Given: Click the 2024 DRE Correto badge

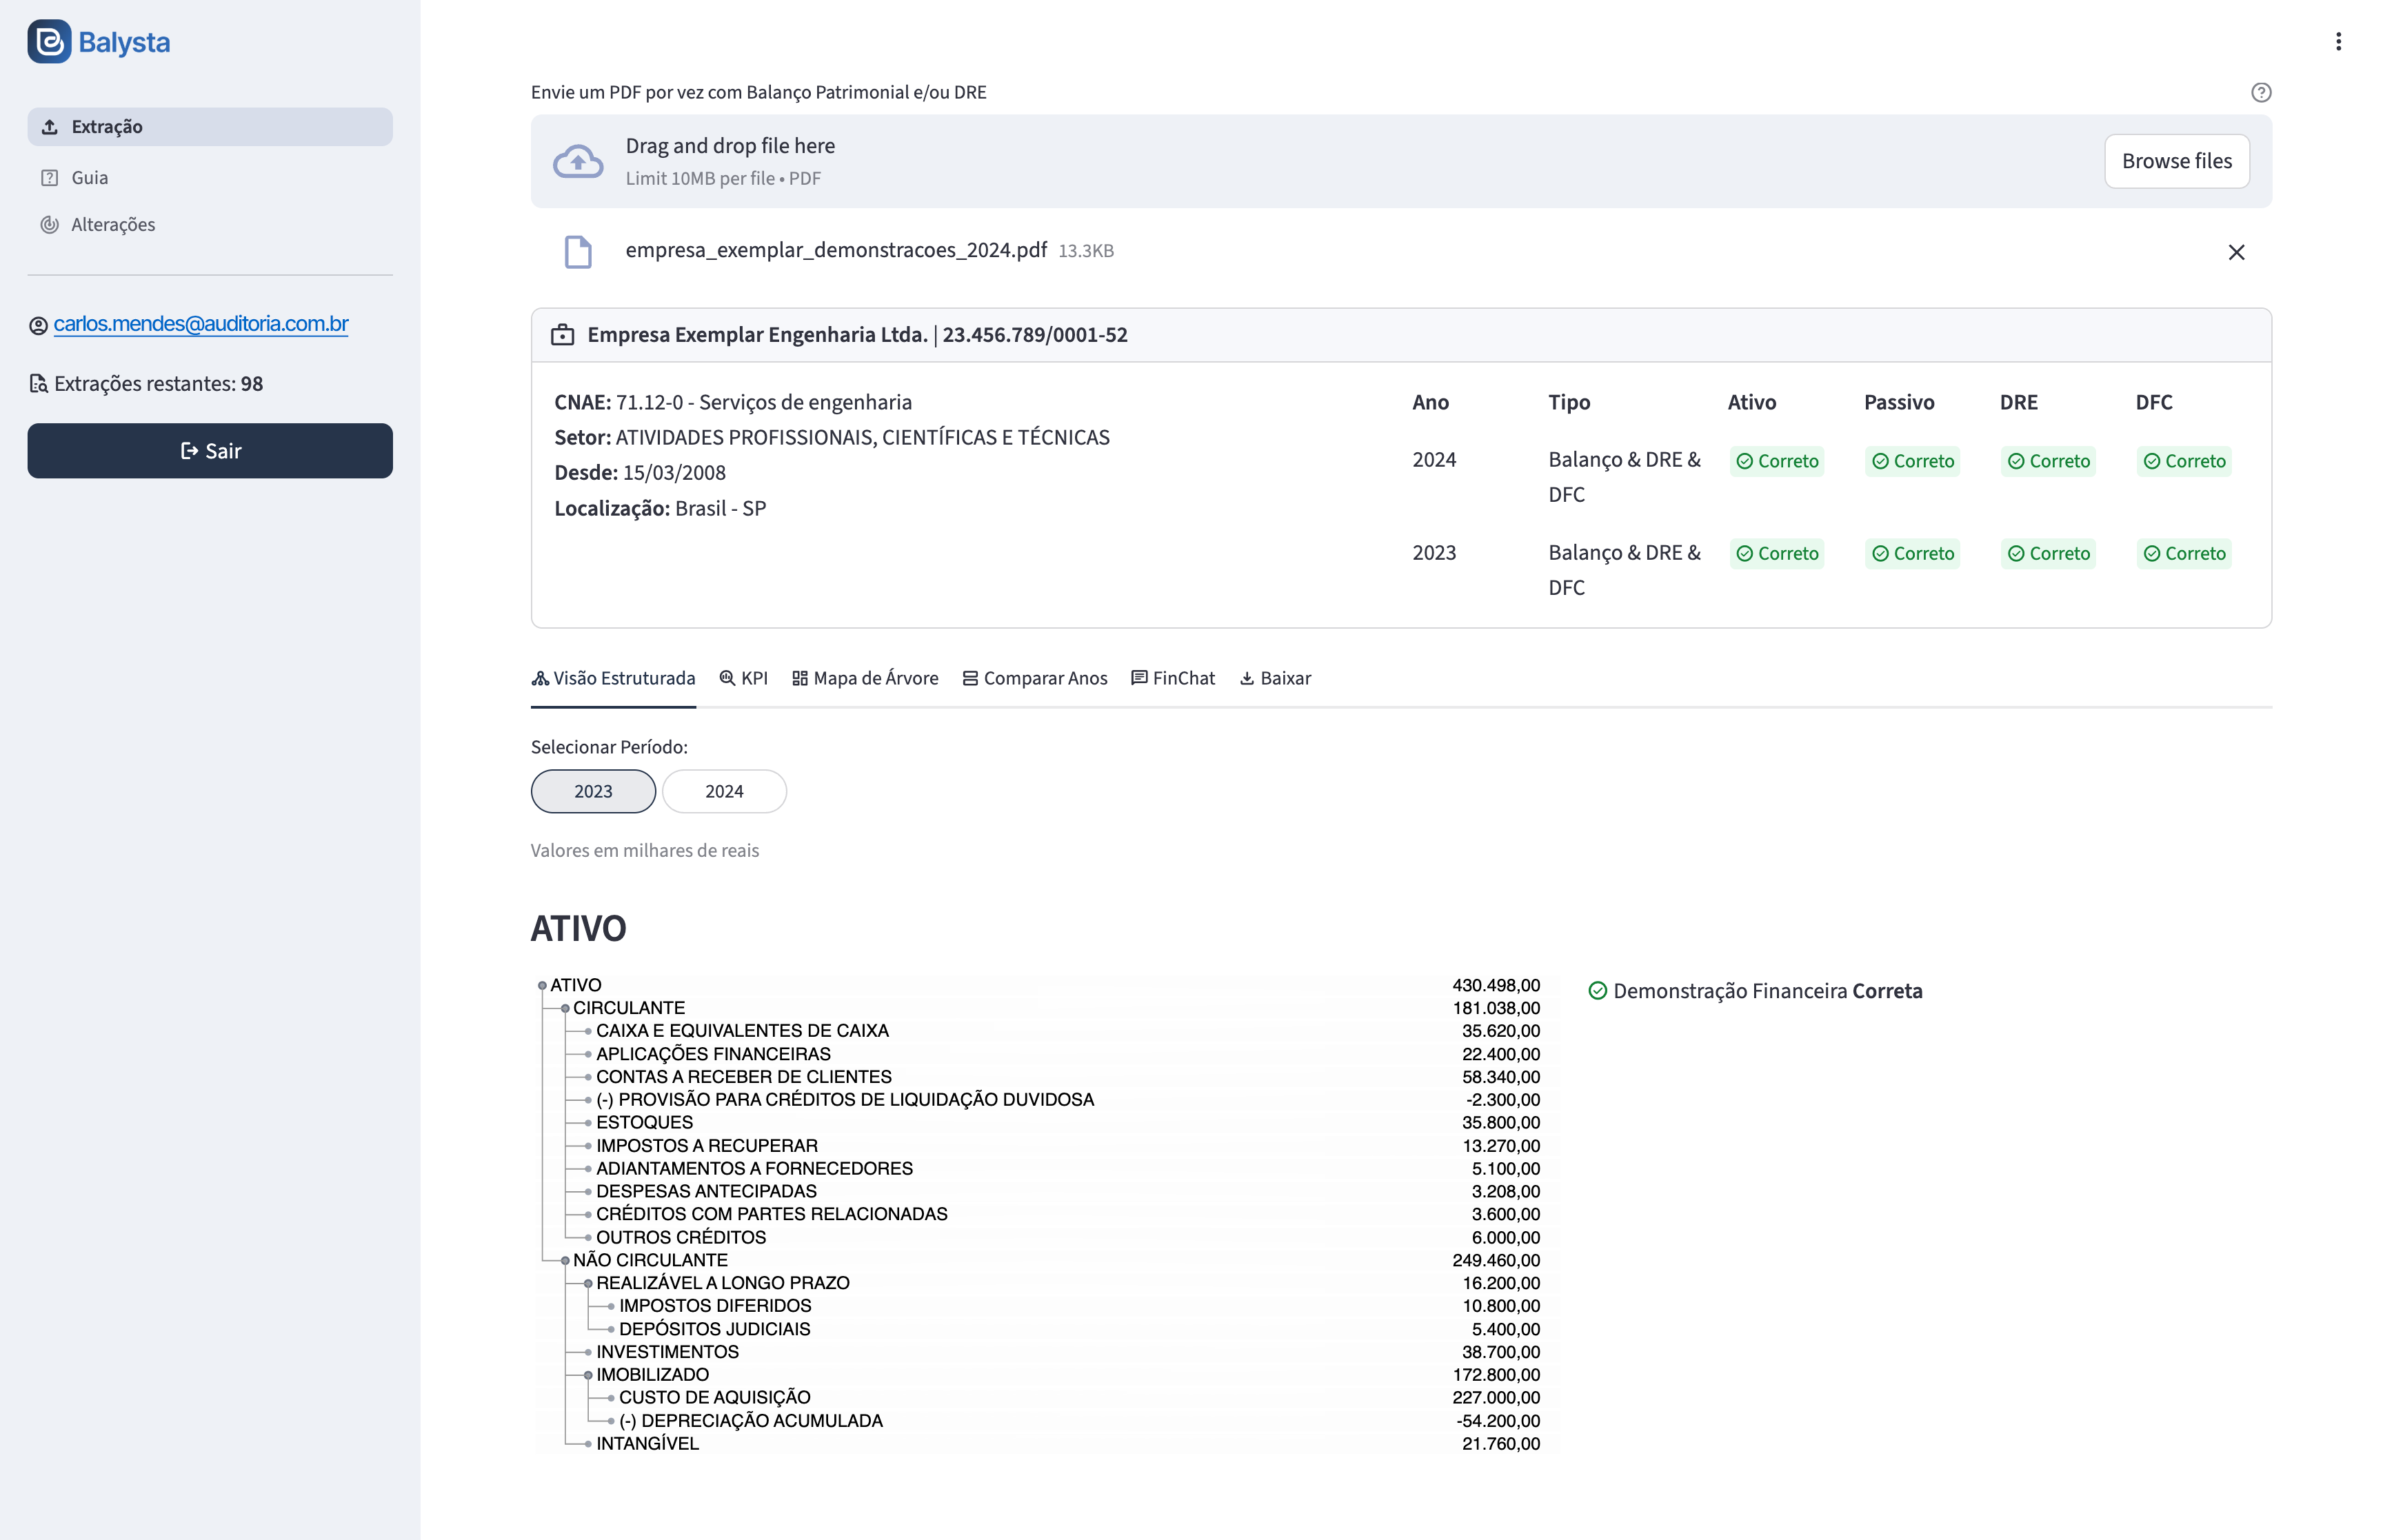Looking at the screenshot, I should click(x=2049, y=461).
